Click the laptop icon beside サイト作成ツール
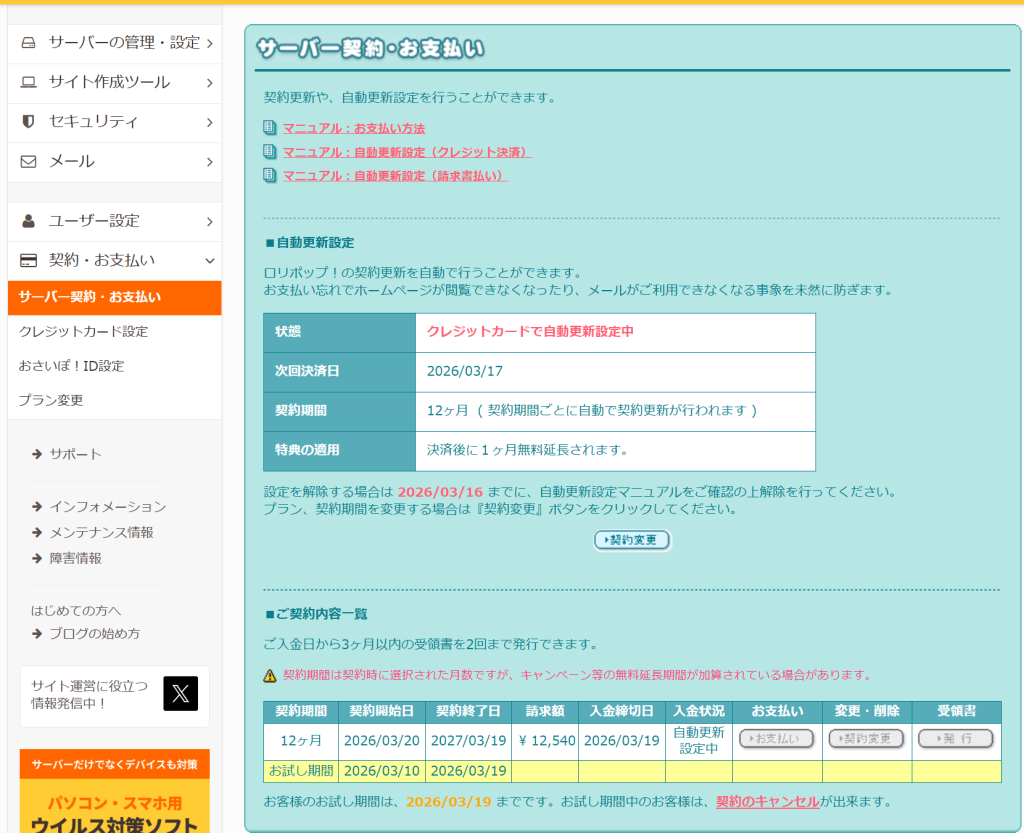Image resolution: width=1024 pixels, height=833 pixels. pos(29,82)
